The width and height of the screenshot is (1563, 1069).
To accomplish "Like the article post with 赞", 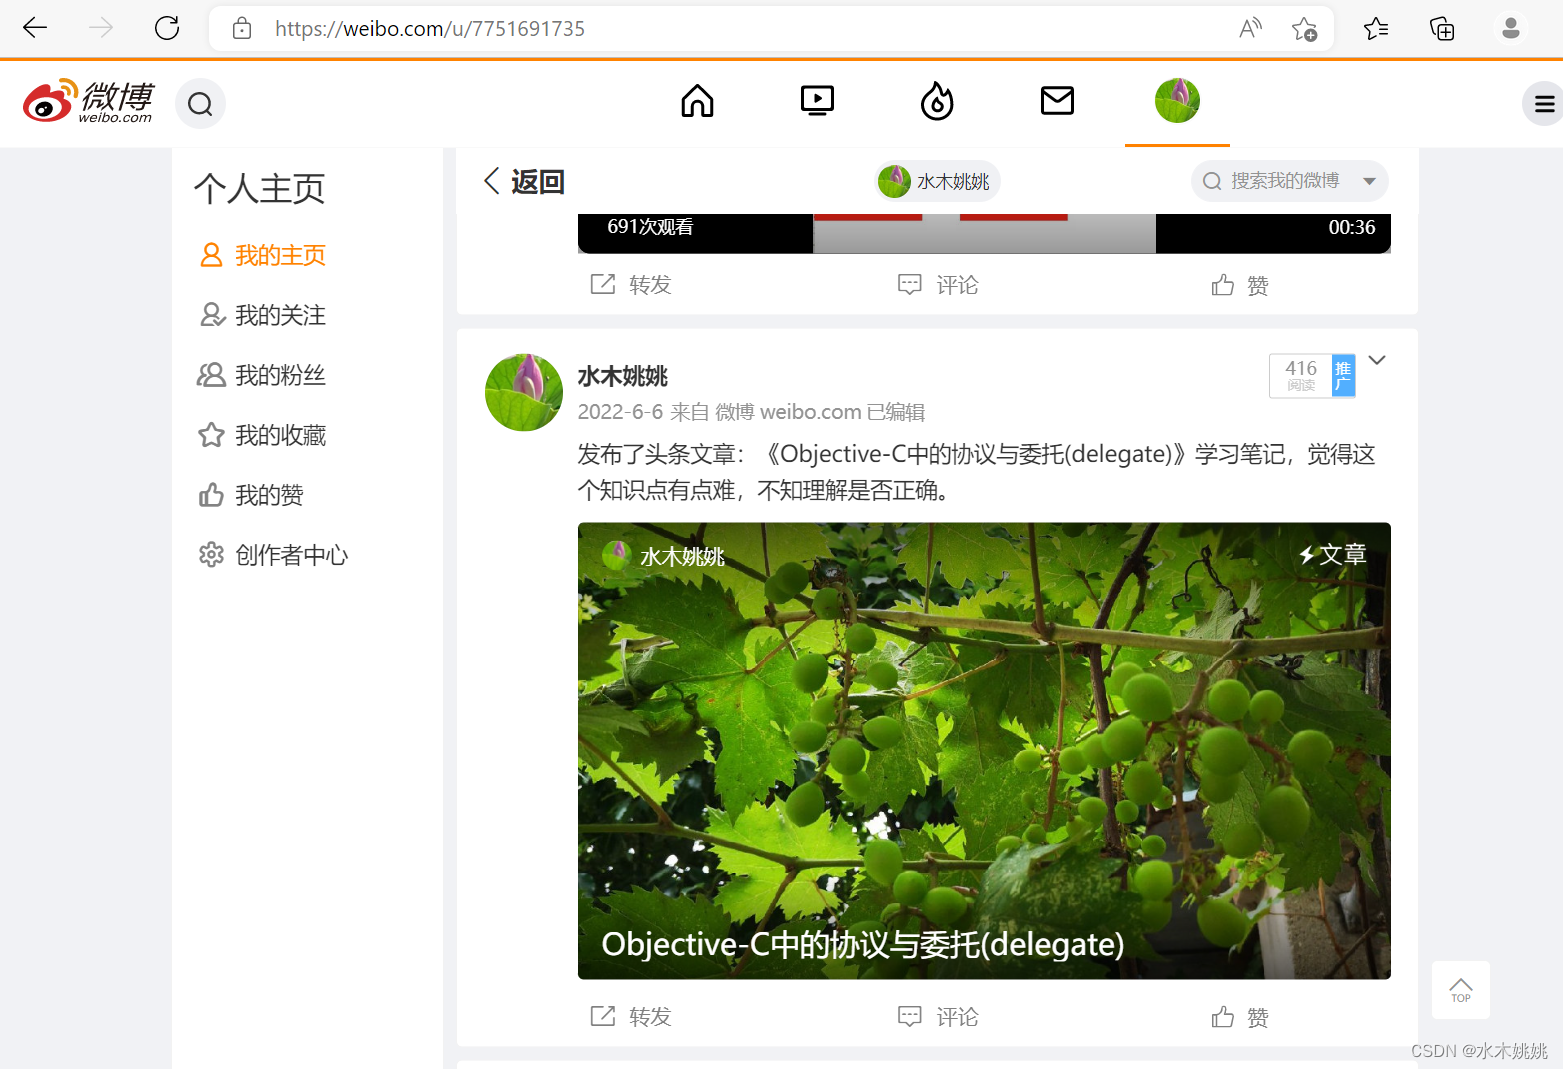I will (x=1240, y=1018).
